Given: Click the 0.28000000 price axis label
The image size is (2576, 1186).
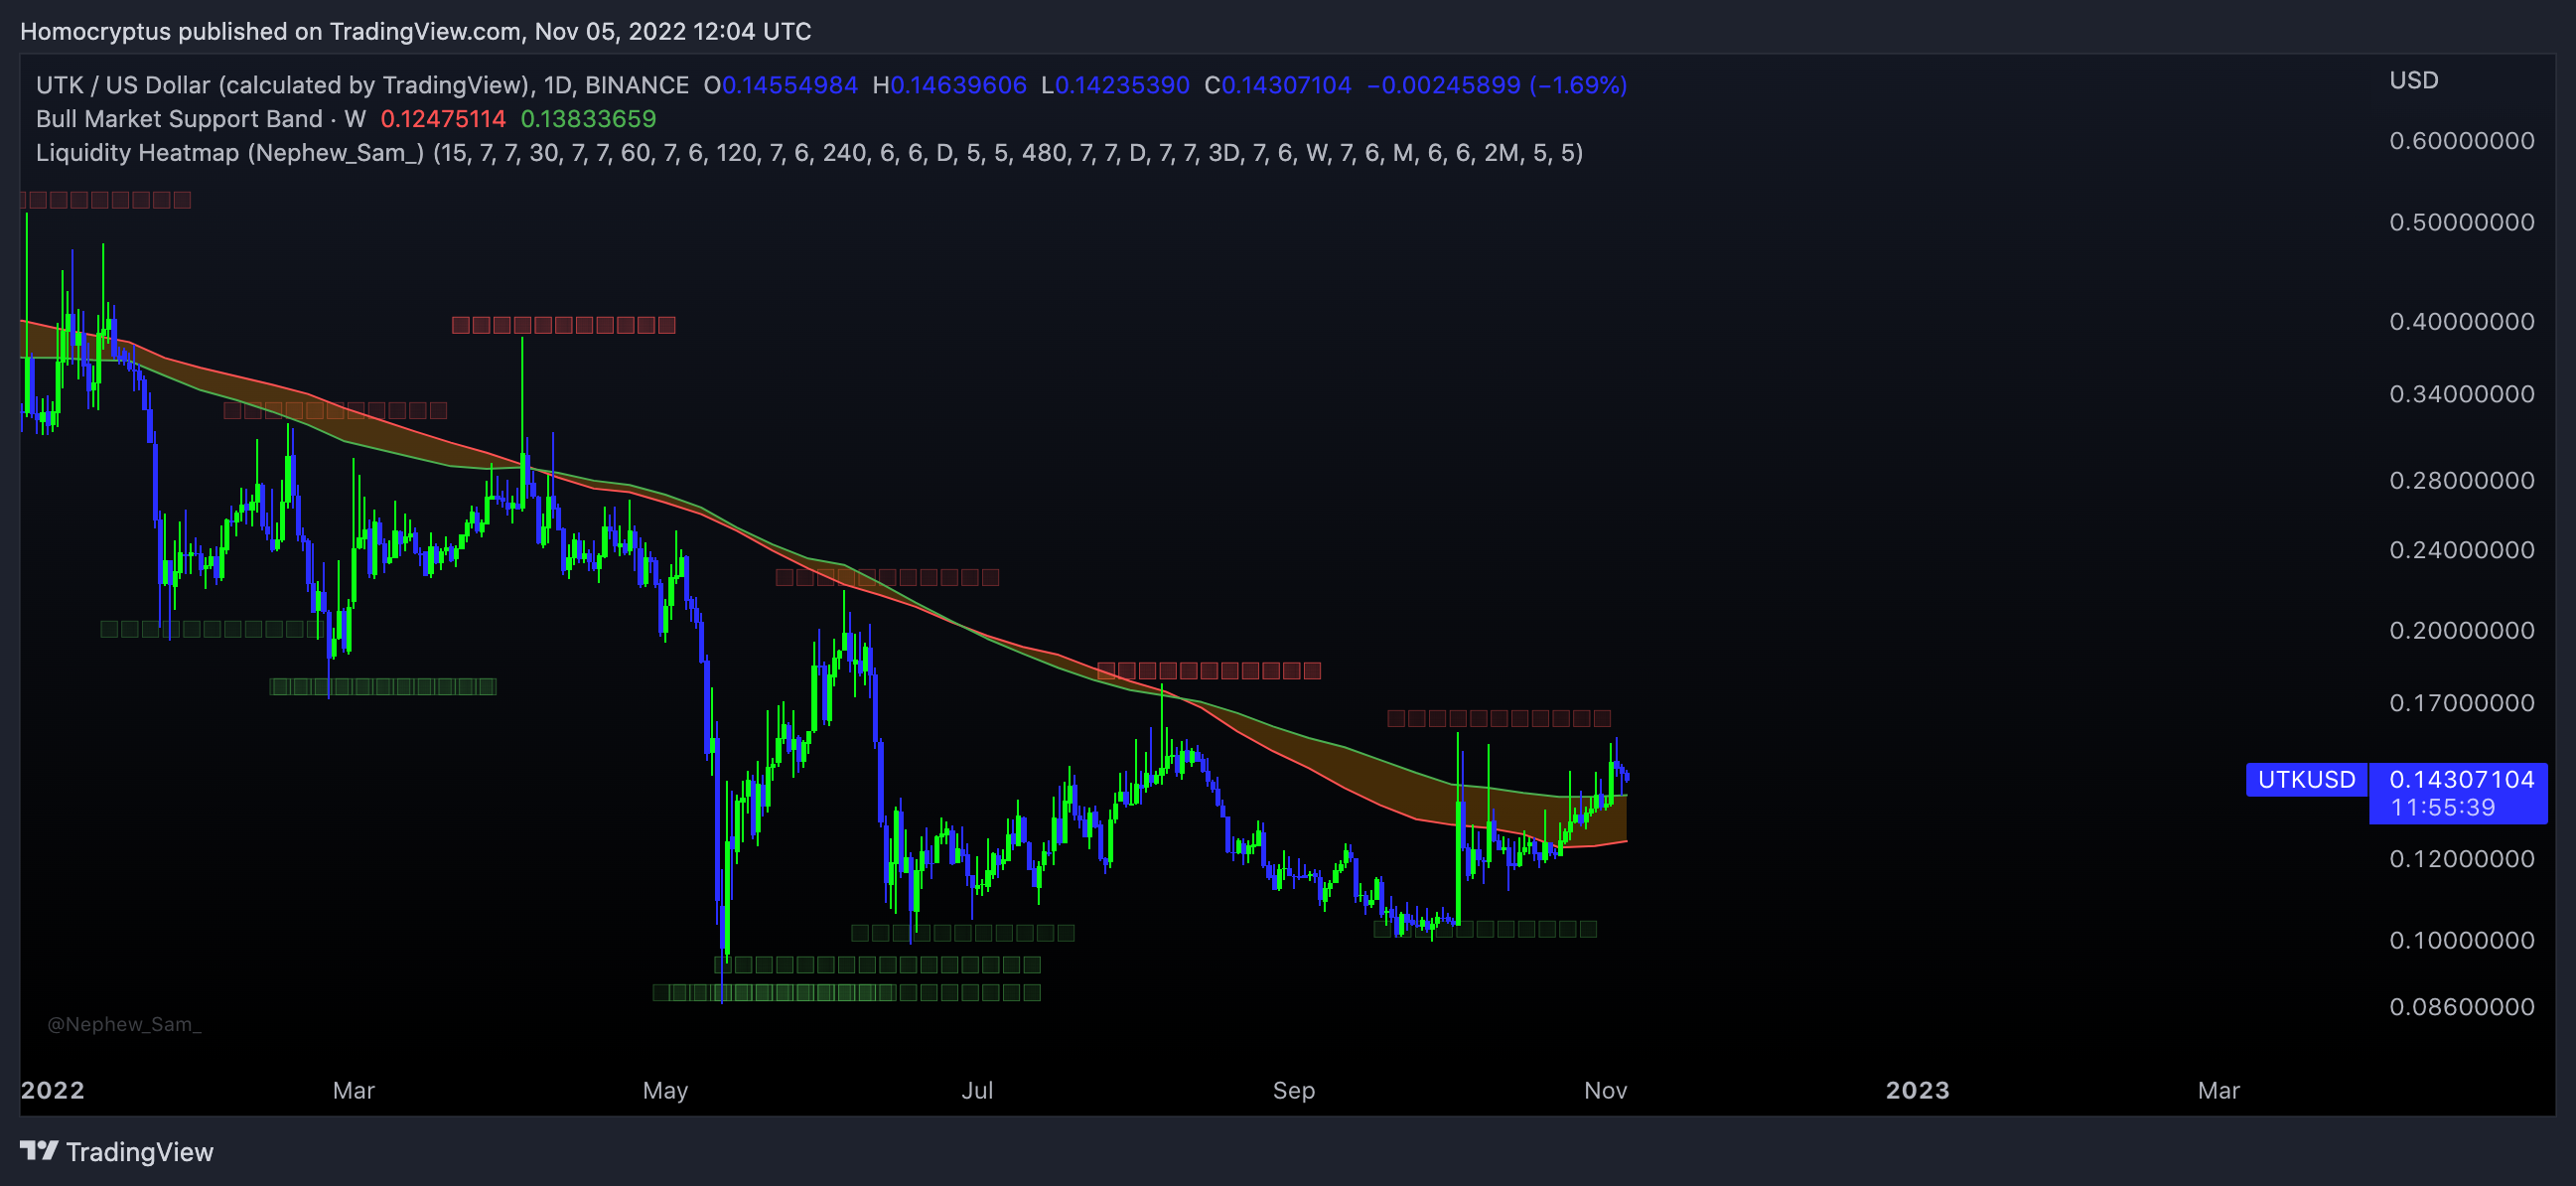Looking at the screenshot, I should coord(2461,481).
